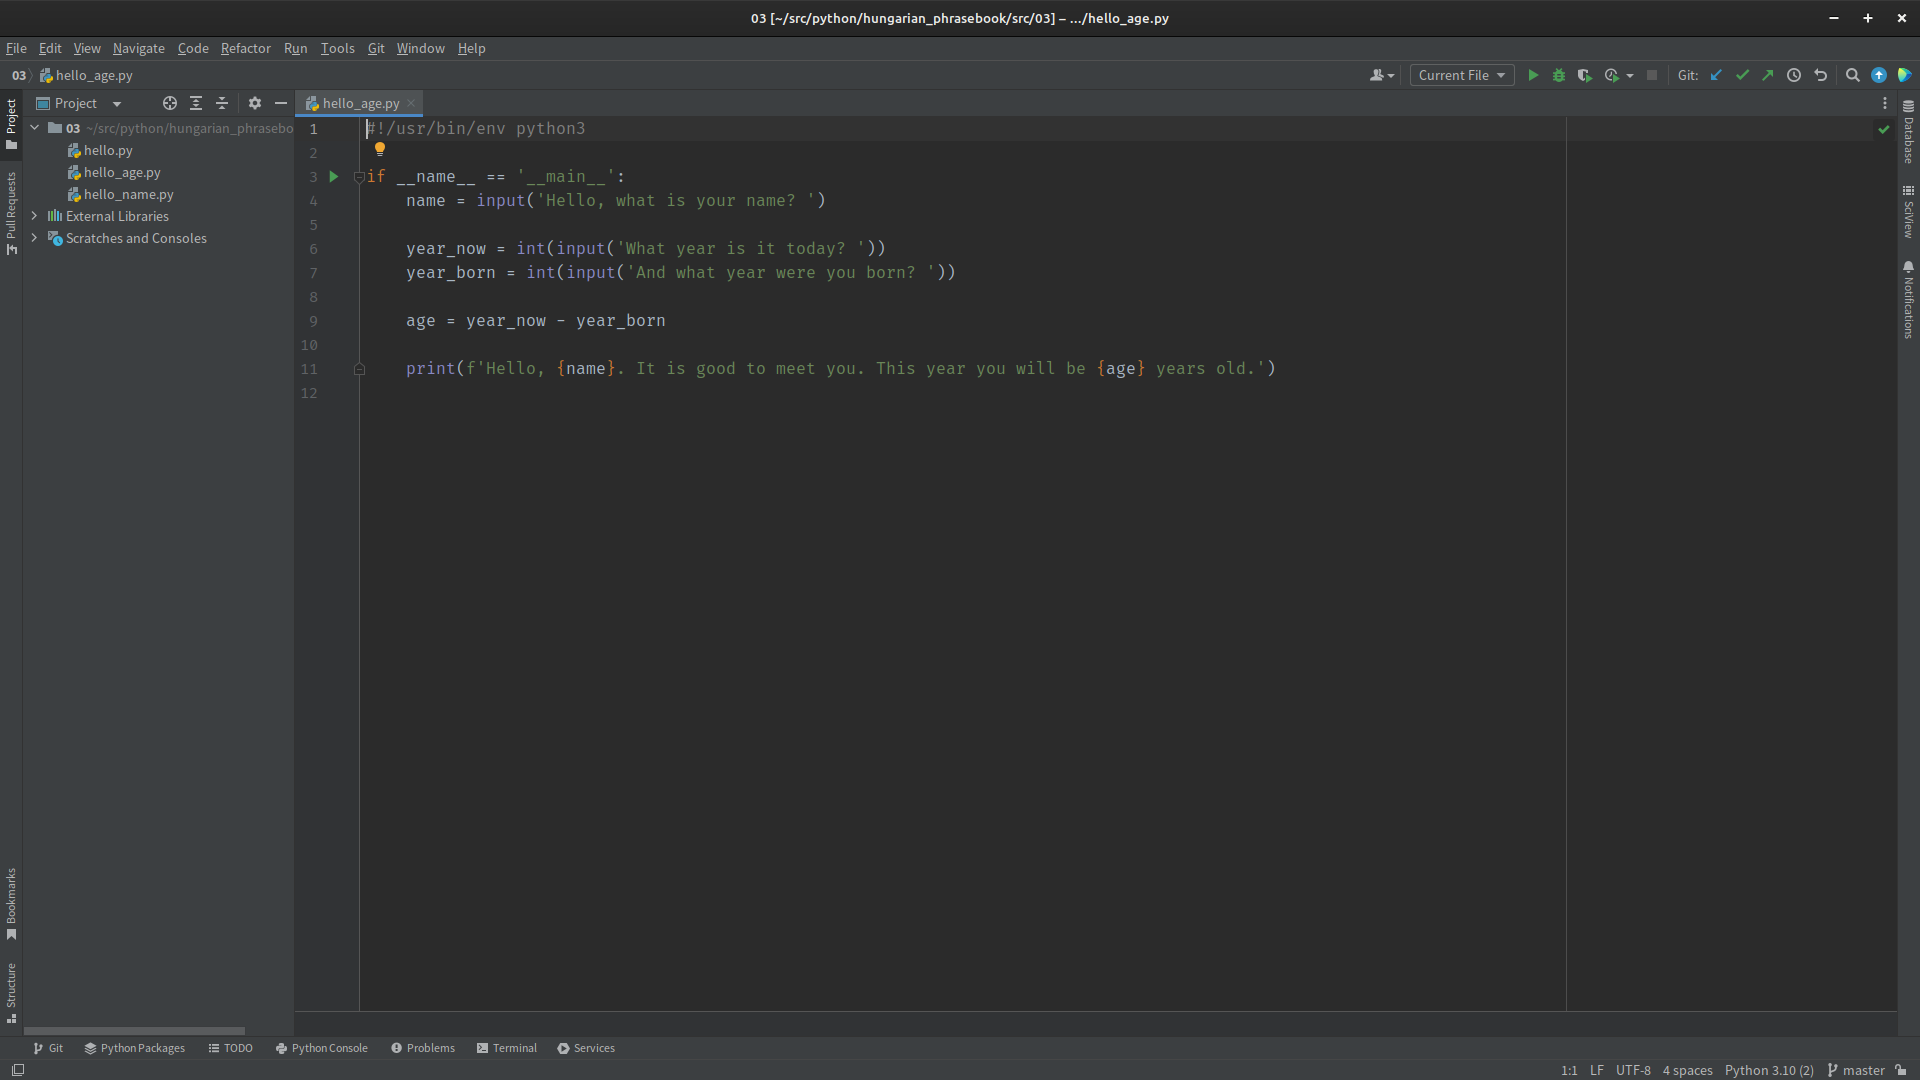The width and height of the screenshot is (1920, 1080).
Task: Expand the External Libraries node
Action: coord(35,216)
